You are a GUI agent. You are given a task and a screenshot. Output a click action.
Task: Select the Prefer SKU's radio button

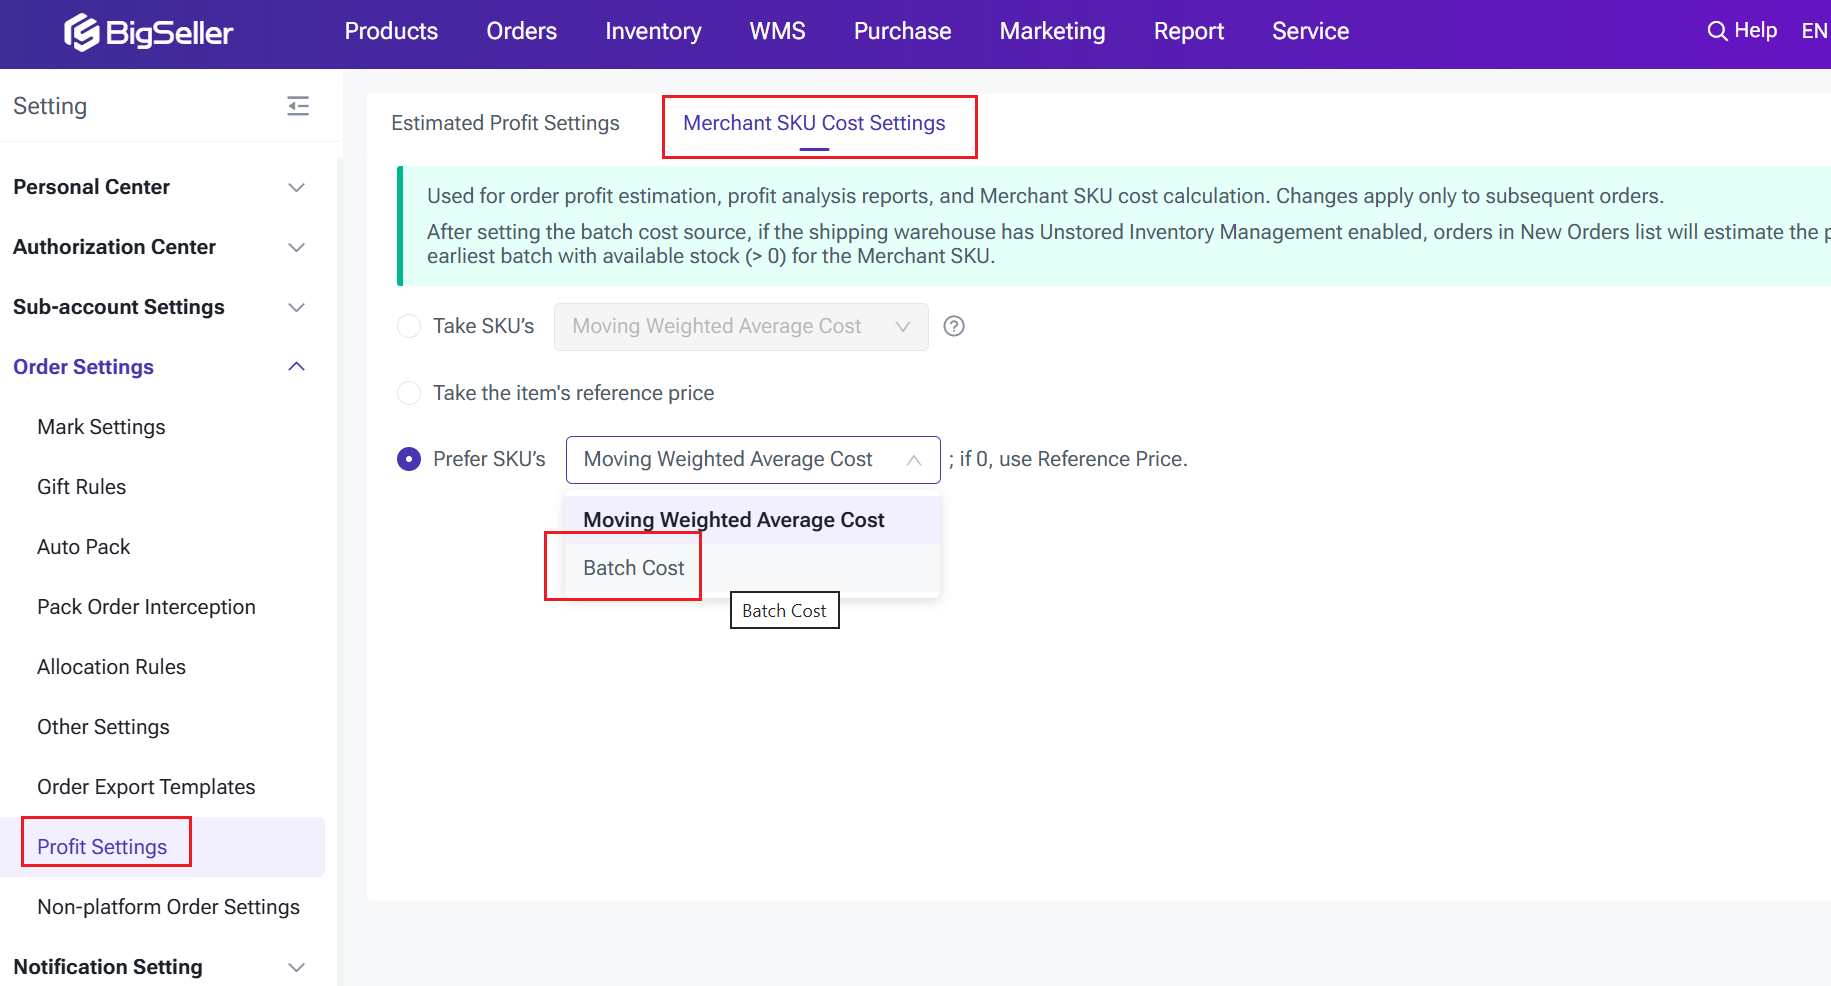click(x=409, y=459)
